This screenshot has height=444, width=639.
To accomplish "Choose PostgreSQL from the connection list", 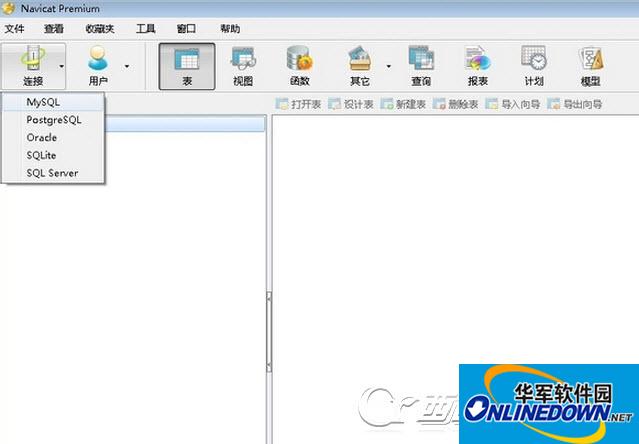I will click(x=54, y=120).
